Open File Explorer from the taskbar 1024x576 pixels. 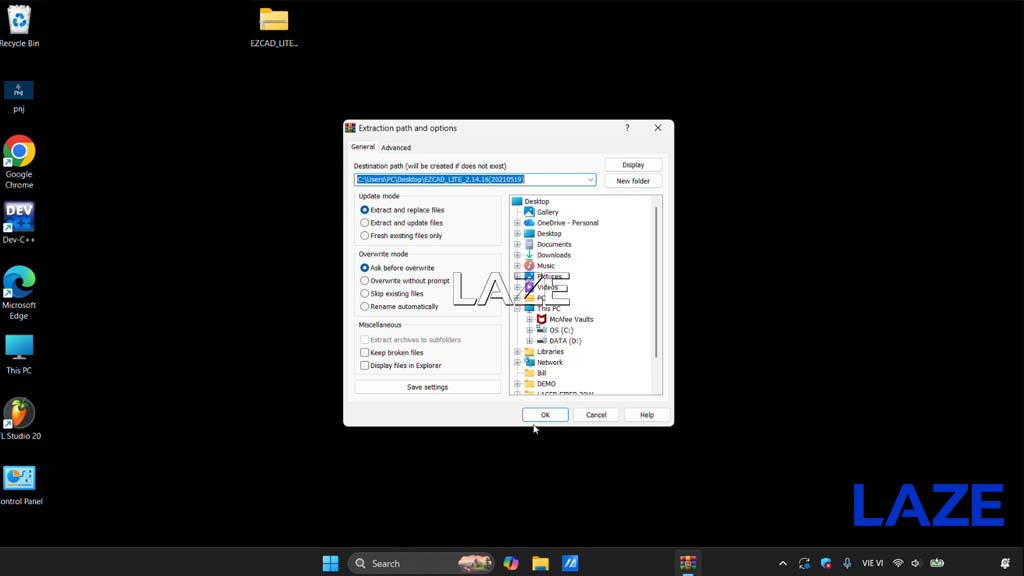click(x=540, y=563)
